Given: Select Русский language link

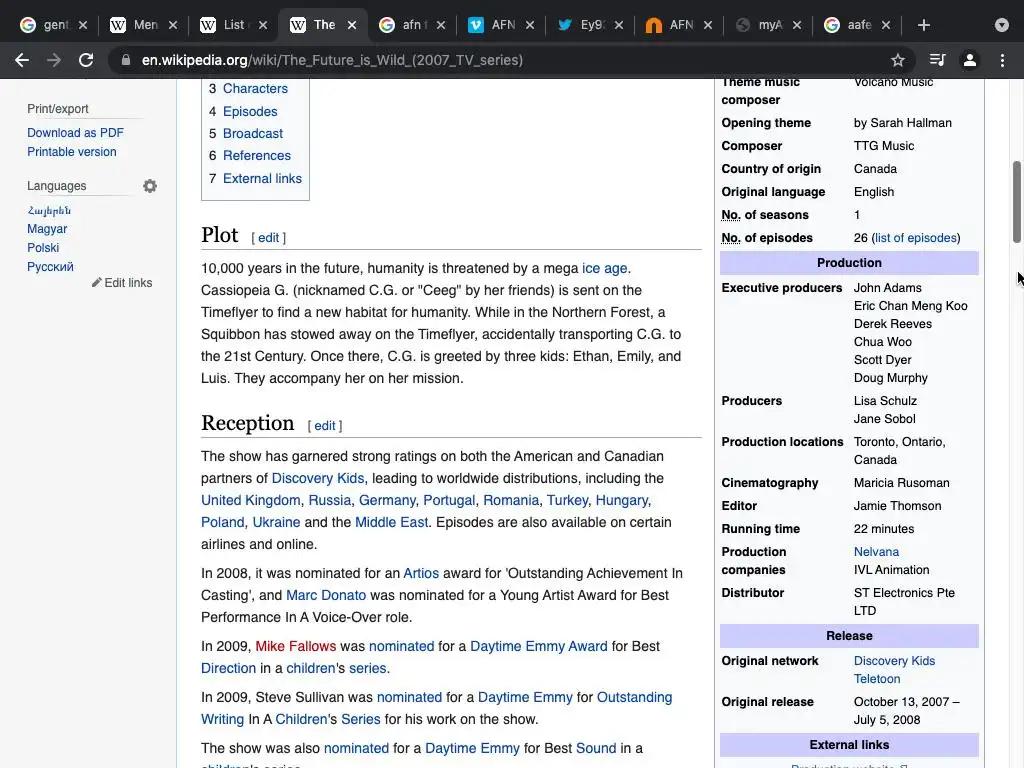Looking at the screenshot, I should pos(50,266).
